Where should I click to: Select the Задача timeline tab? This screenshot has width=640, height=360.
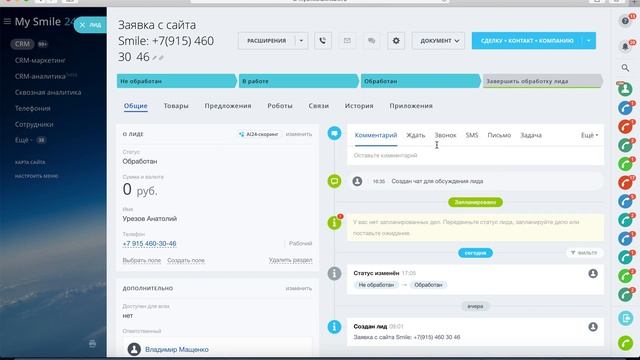point(531,135)
